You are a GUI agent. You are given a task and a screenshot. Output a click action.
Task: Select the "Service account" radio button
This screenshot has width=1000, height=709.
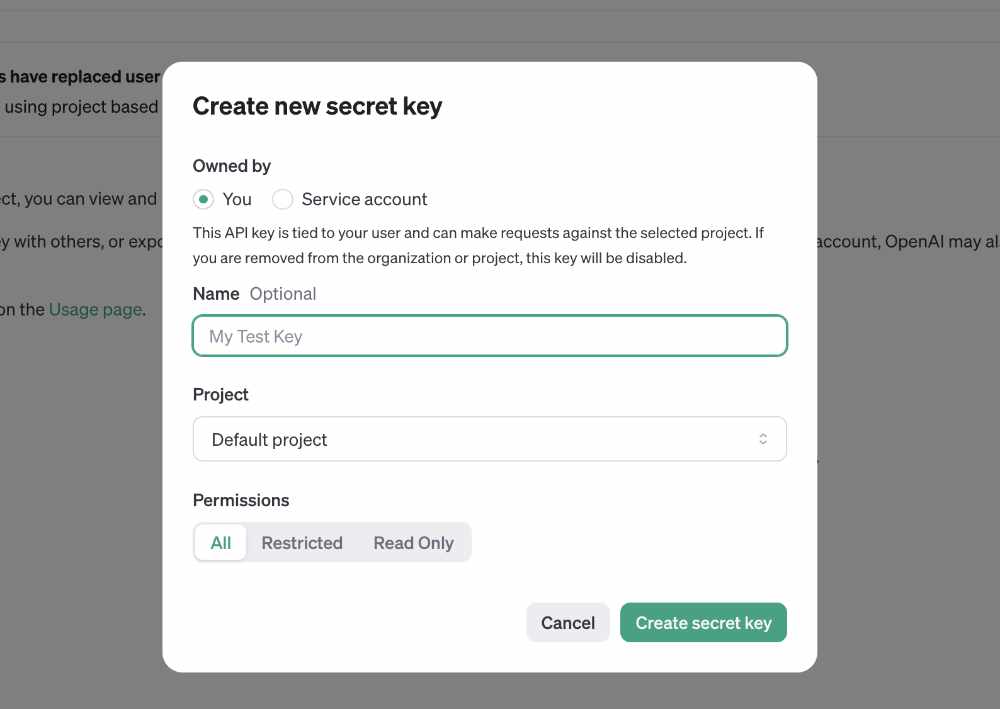283,200
